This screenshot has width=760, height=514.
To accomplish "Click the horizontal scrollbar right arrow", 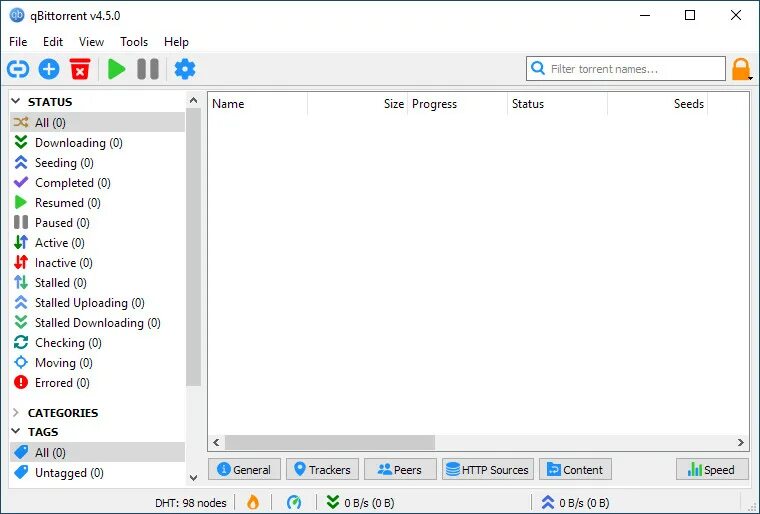I will point(741,442).
